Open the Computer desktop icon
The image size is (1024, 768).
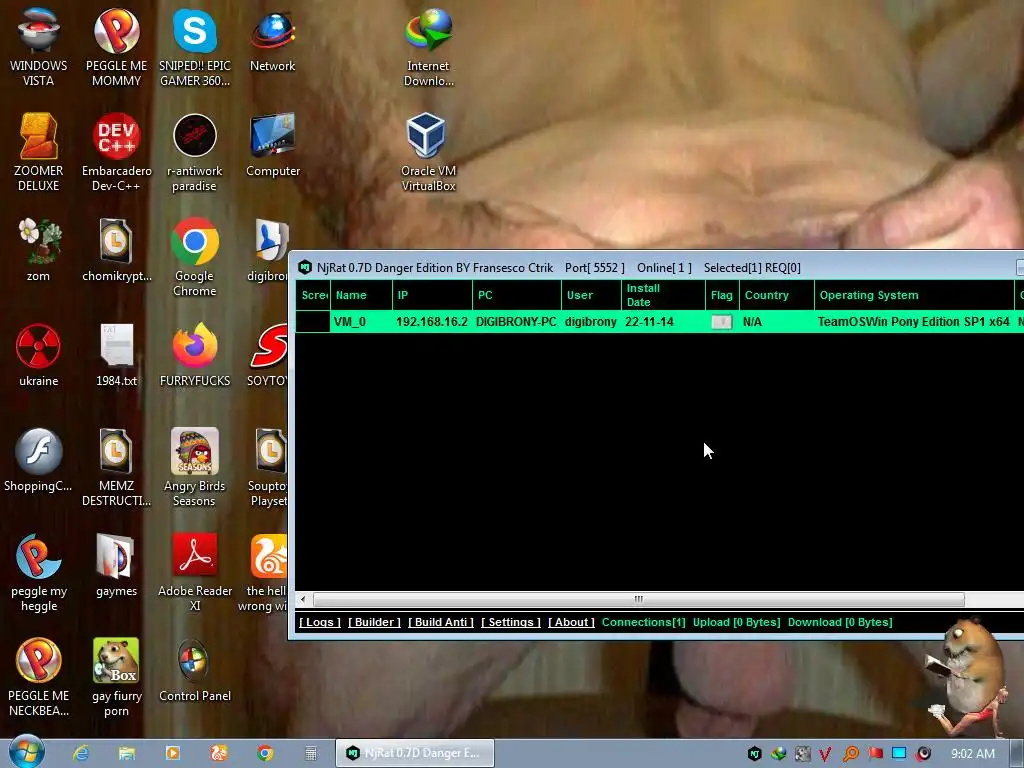[272, 145]
